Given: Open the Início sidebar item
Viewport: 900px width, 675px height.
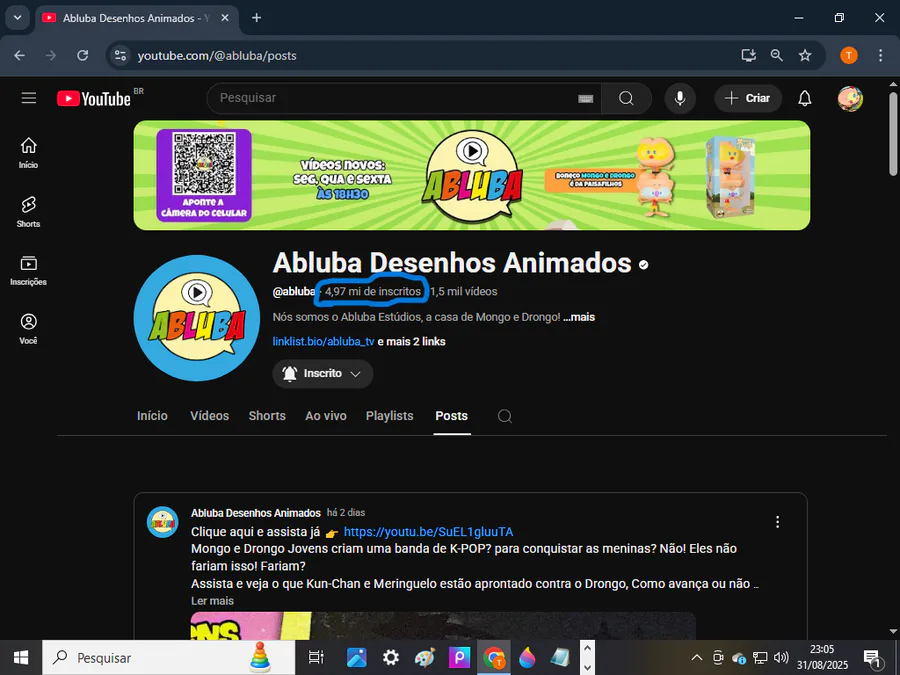Looking at the screenshot, I should tap(28, 153).
